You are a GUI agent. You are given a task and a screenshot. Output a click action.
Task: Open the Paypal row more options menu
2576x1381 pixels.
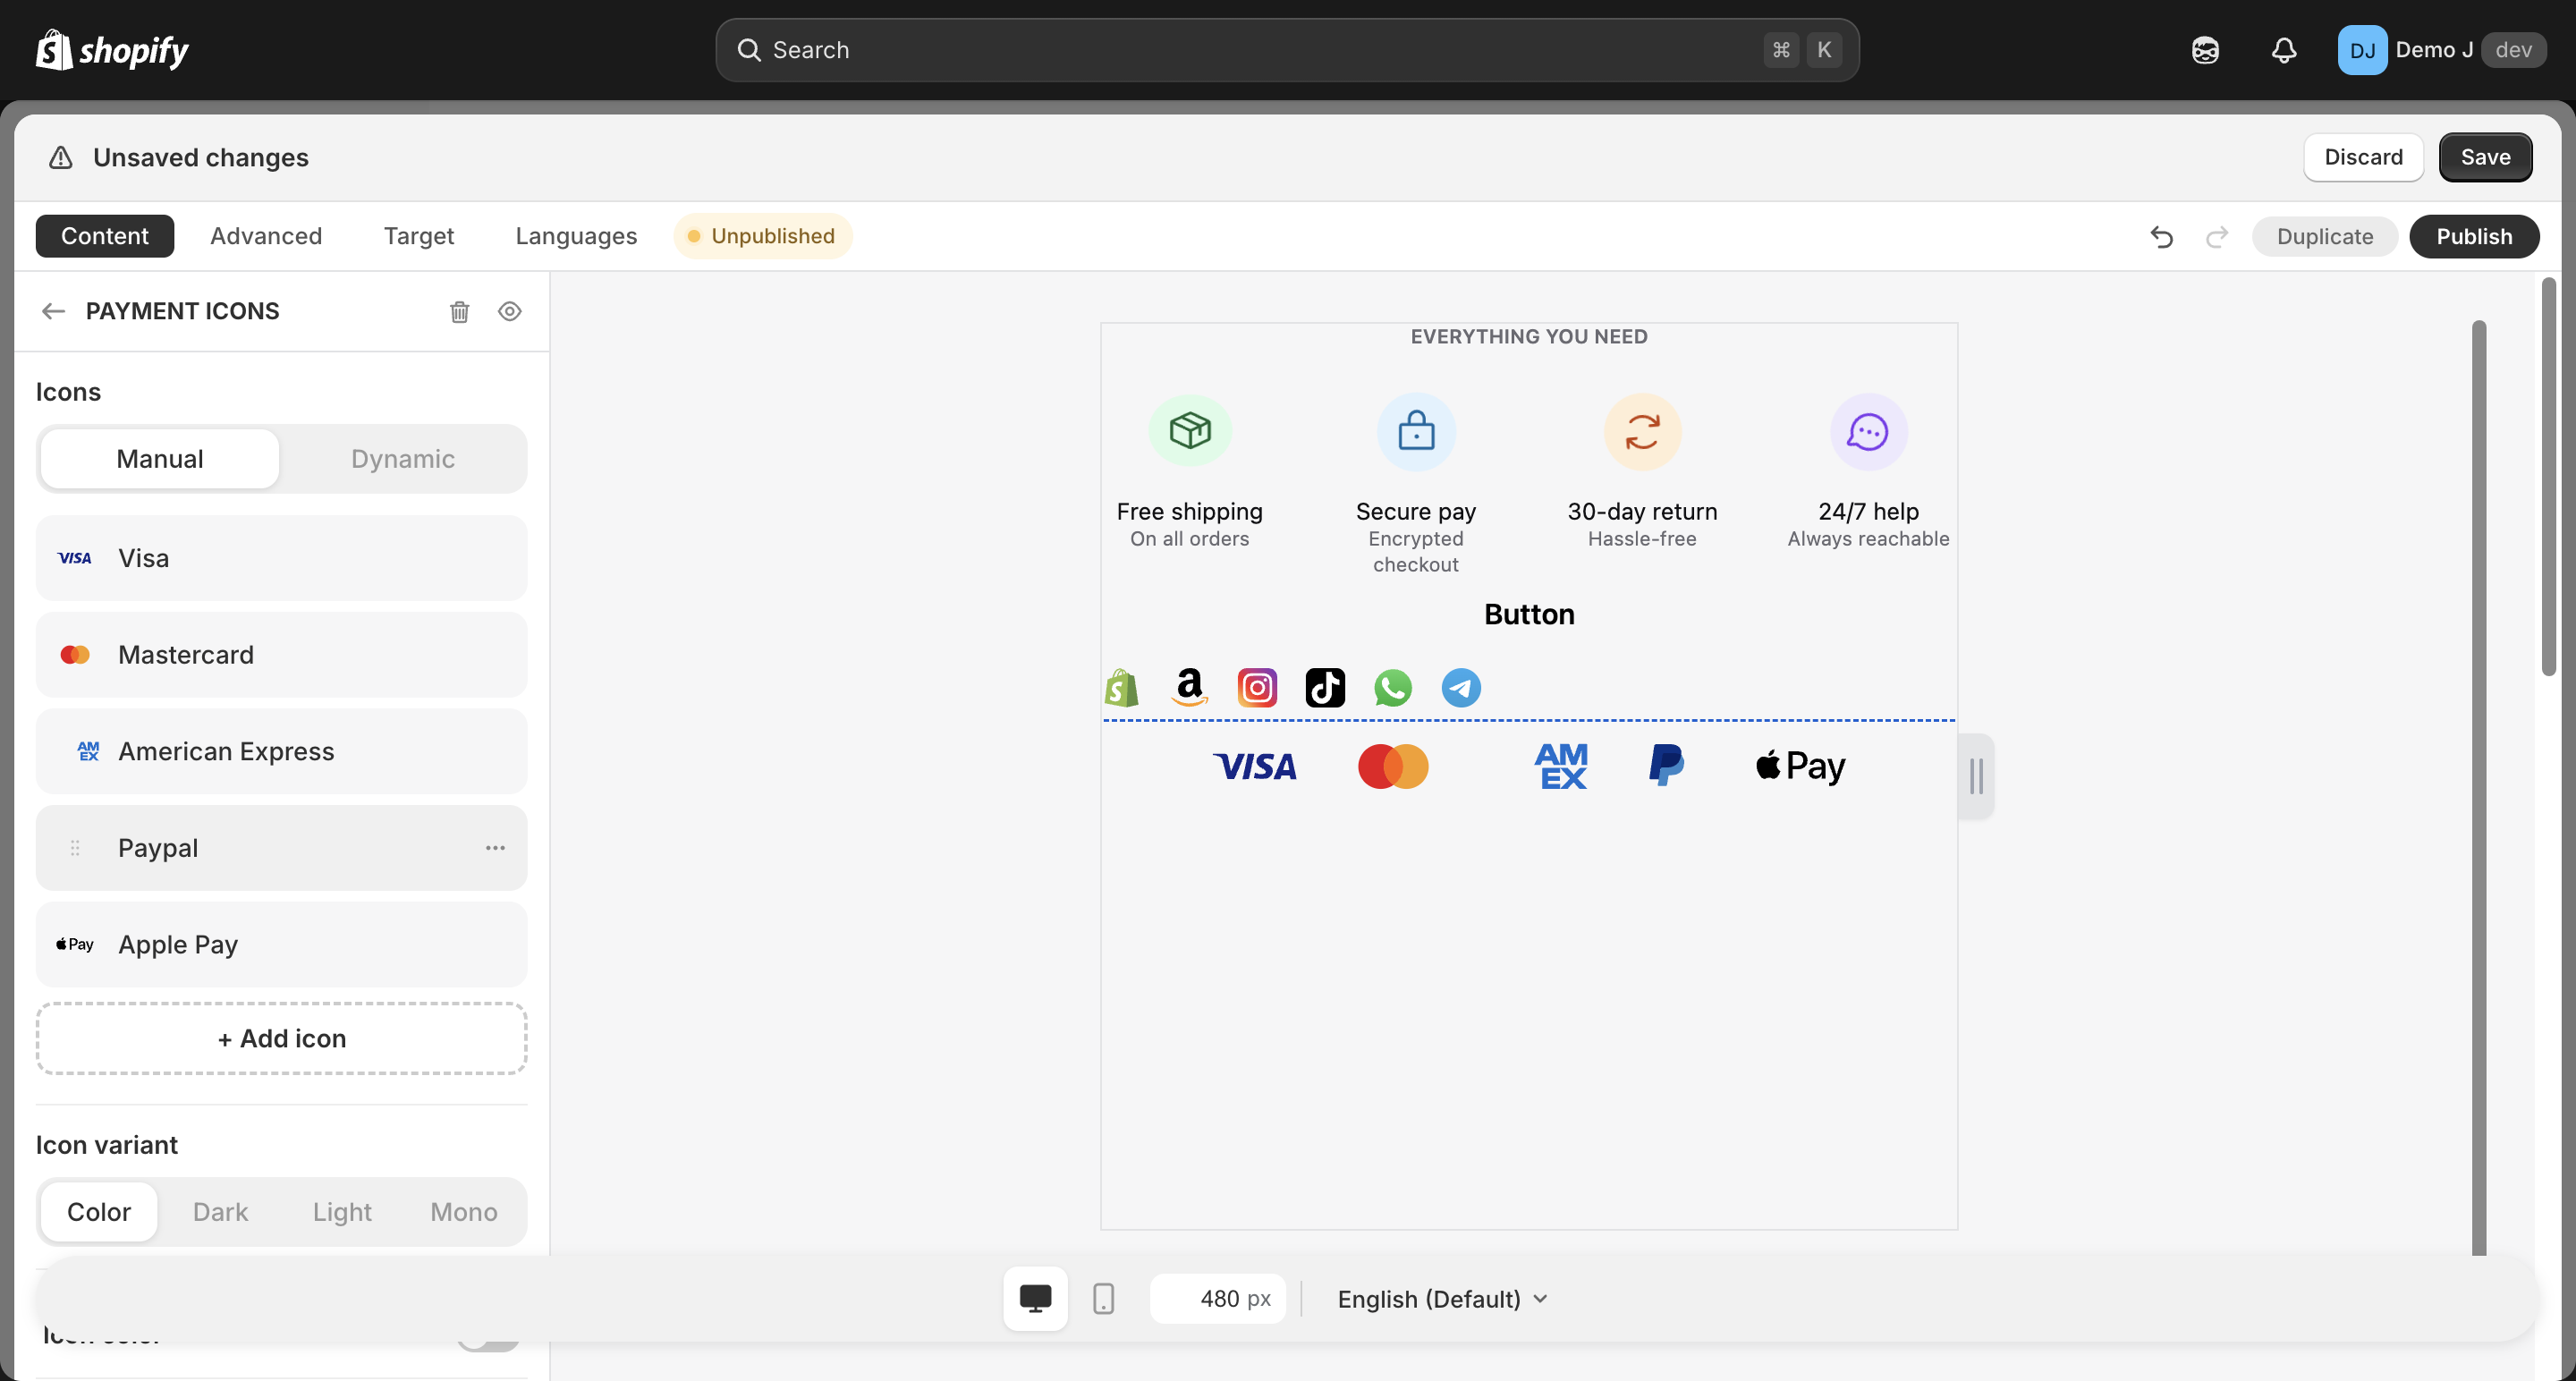[495, 848]
